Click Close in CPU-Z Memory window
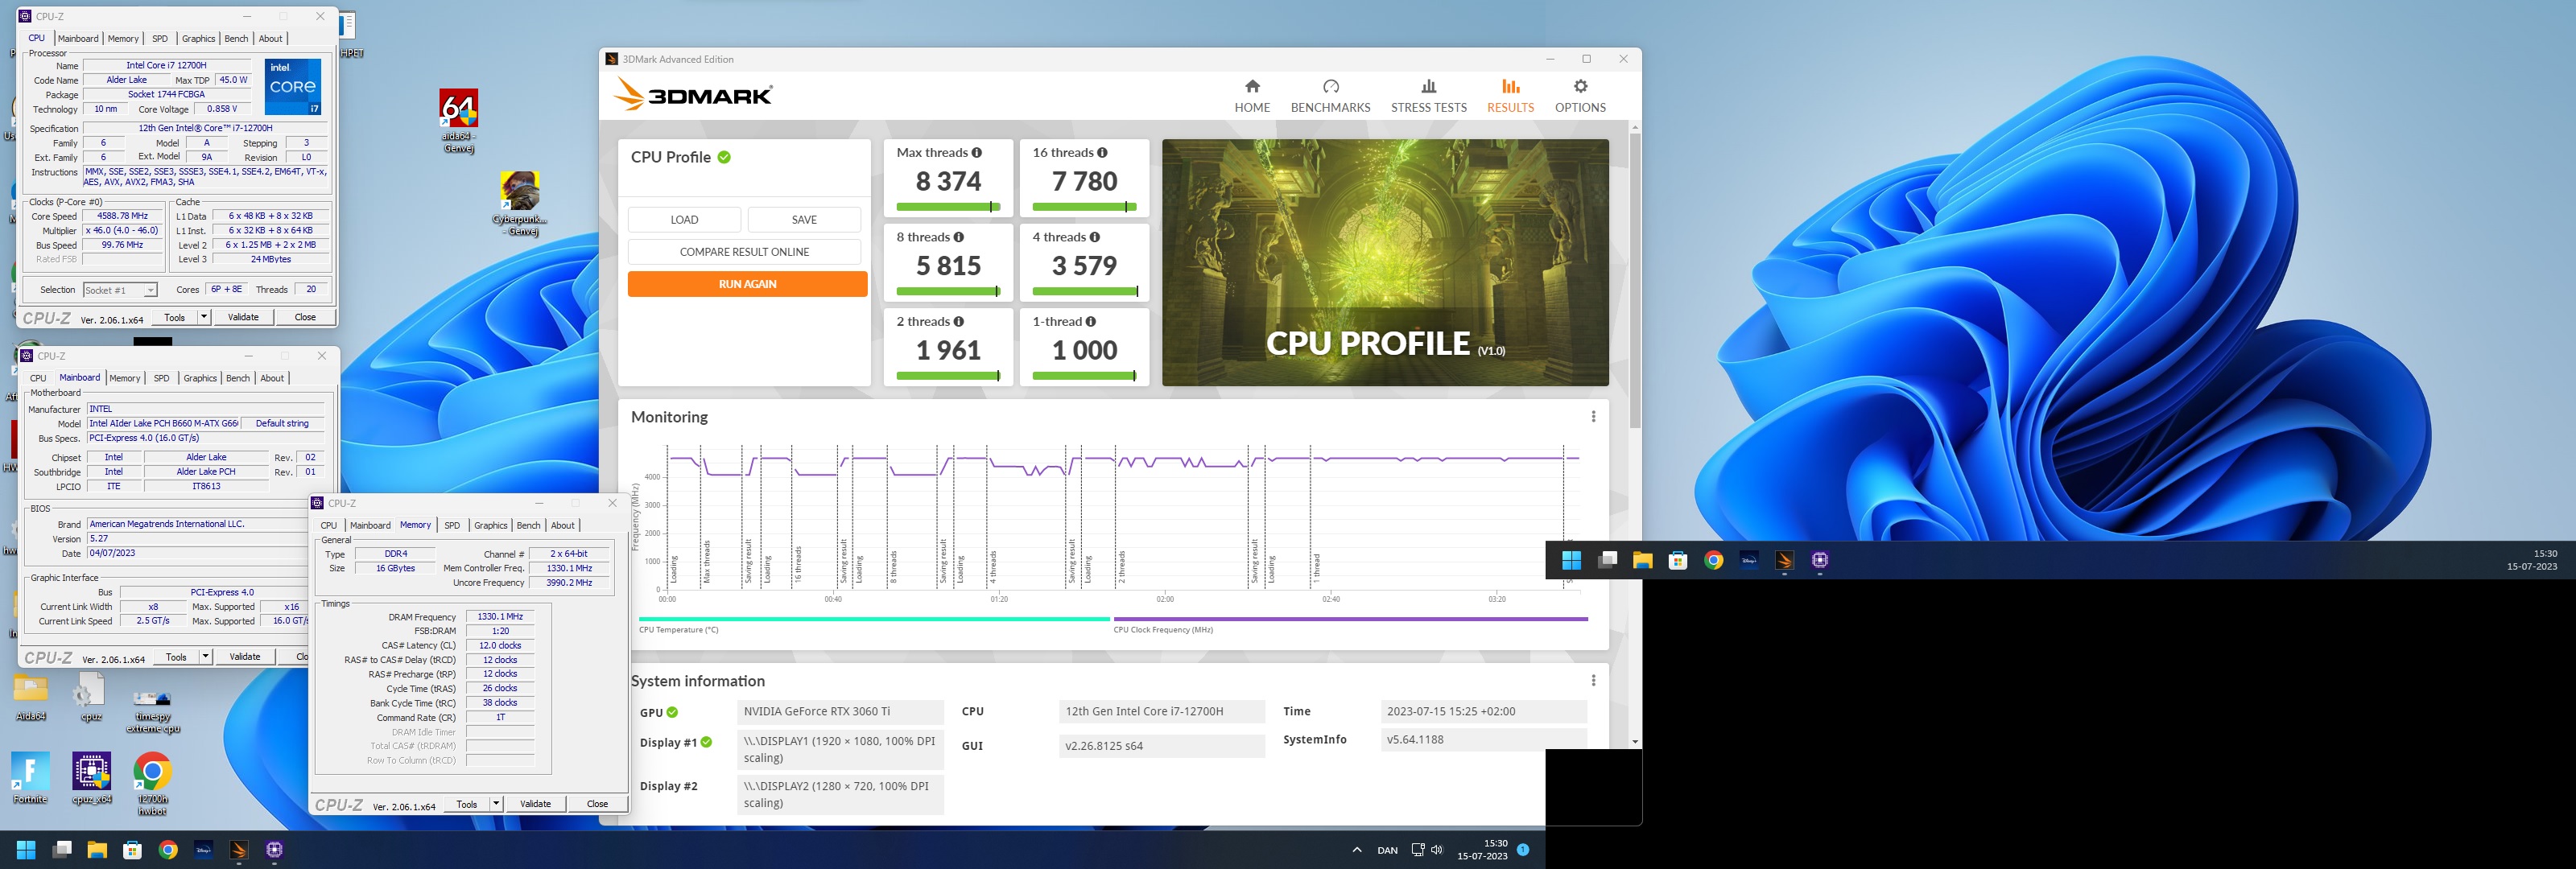The height and width of the screenshot is (869, 2576). tap(597, 804)
